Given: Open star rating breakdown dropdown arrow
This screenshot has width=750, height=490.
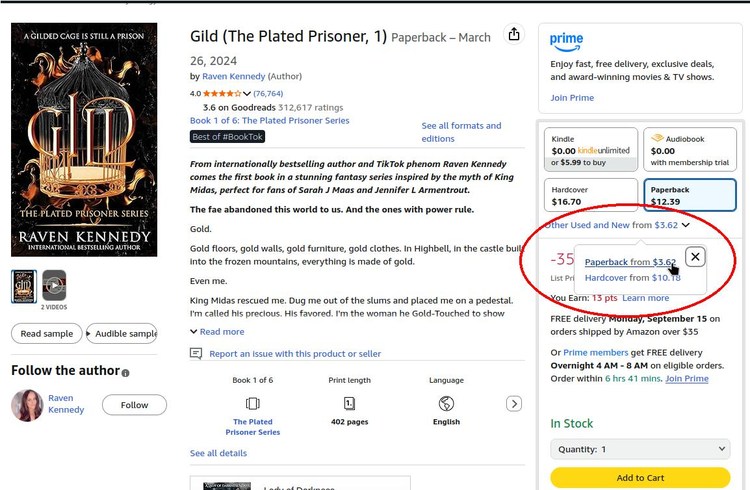Looking at the screenshot, I should pos(247,94).
